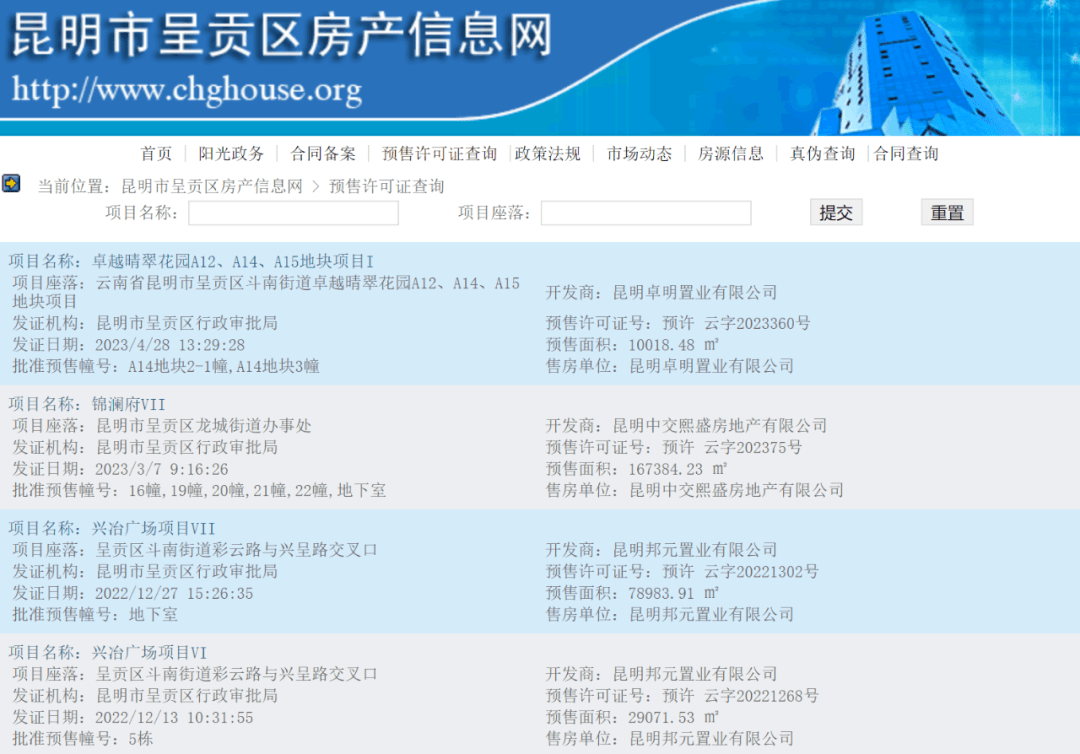Viewport: 1080px width, 754px height.
Task: Click 昆明市呈贡区房产信息网 breadcrumb link
Action: [211, 187]
